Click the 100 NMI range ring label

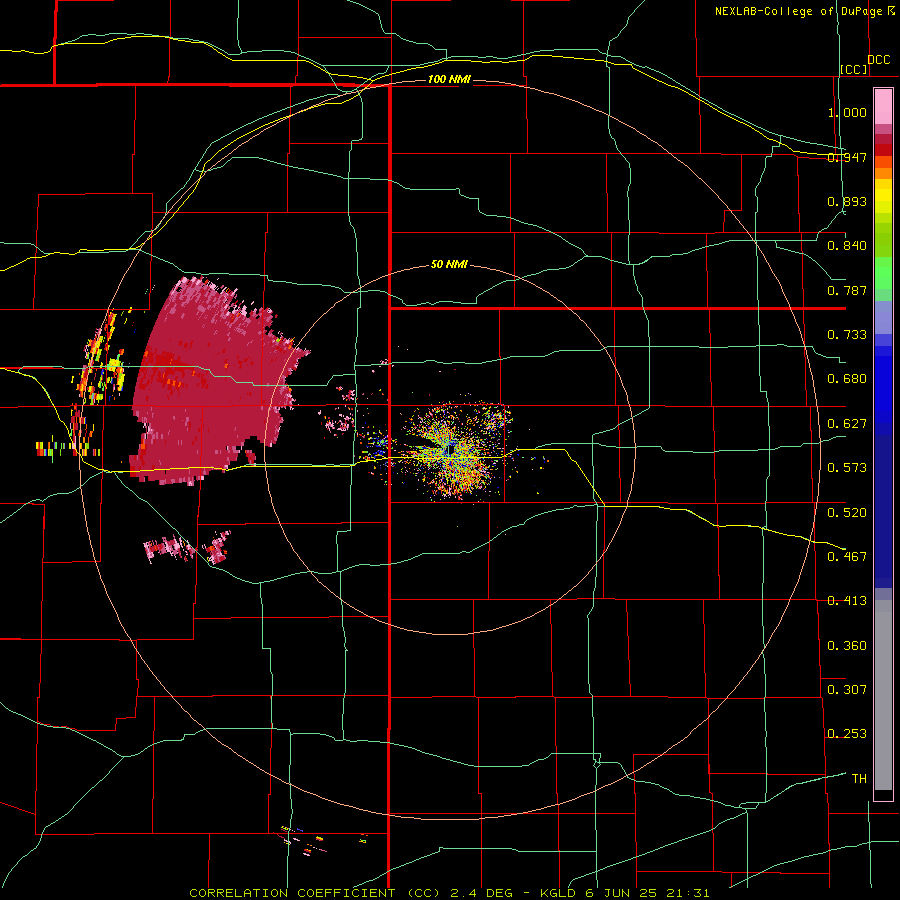(449, 79)
